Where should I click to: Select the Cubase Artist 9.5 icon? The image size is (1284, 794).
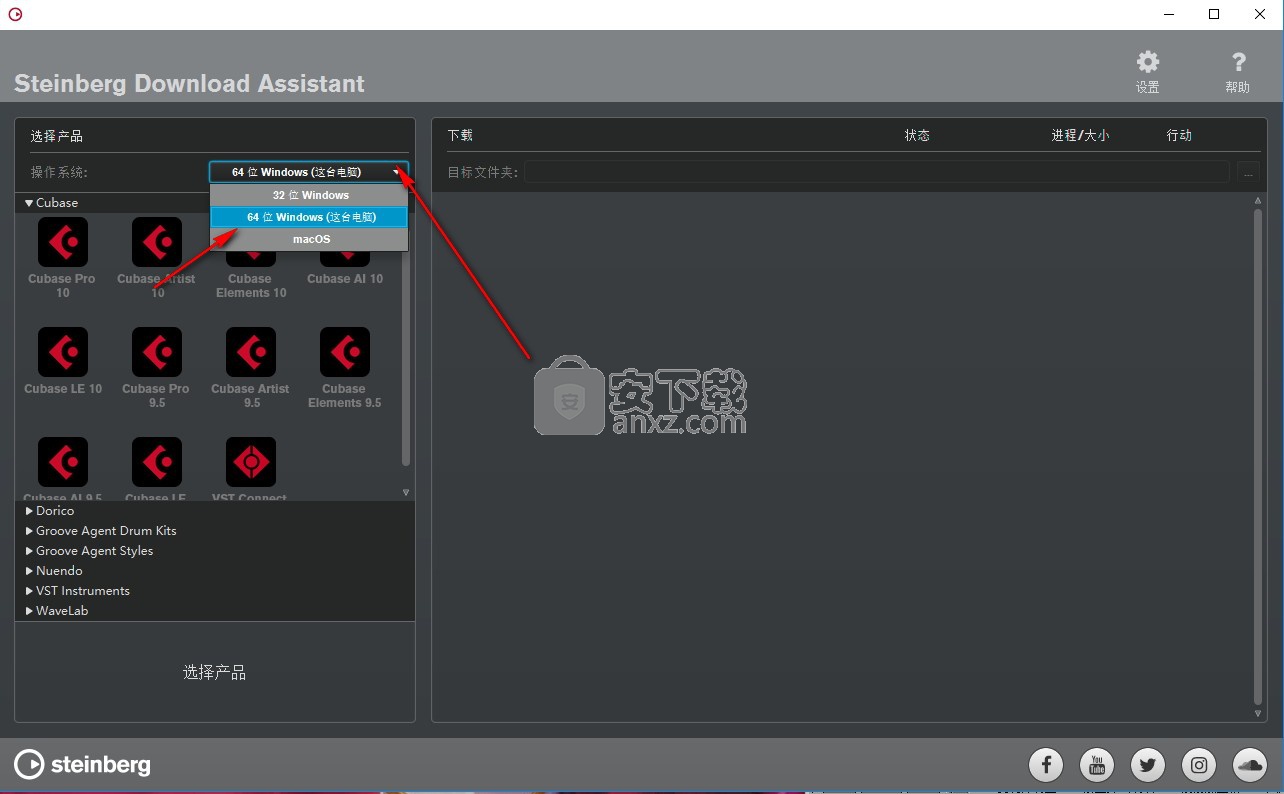[x=251, y=353]
